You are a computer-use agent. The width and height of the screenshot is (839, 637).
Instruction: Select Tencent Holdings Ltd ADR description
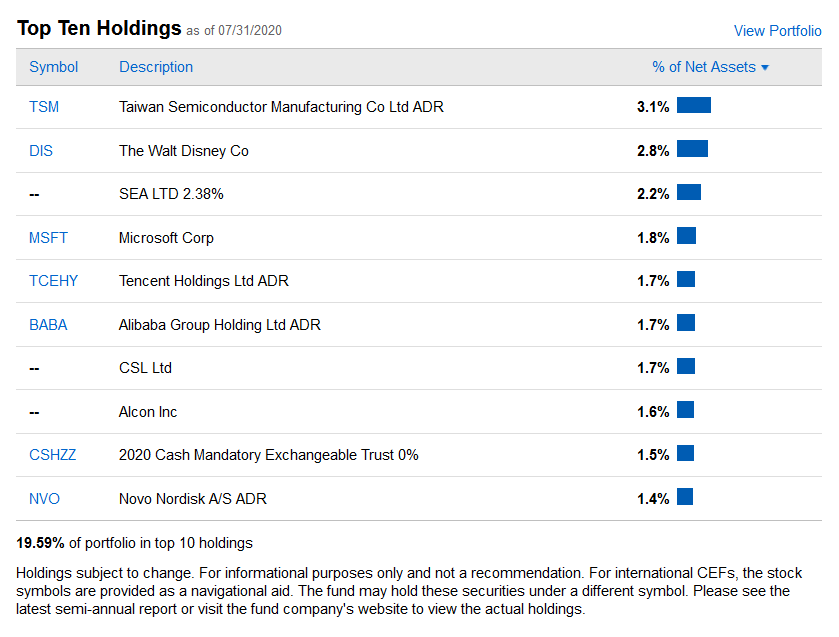204,281
